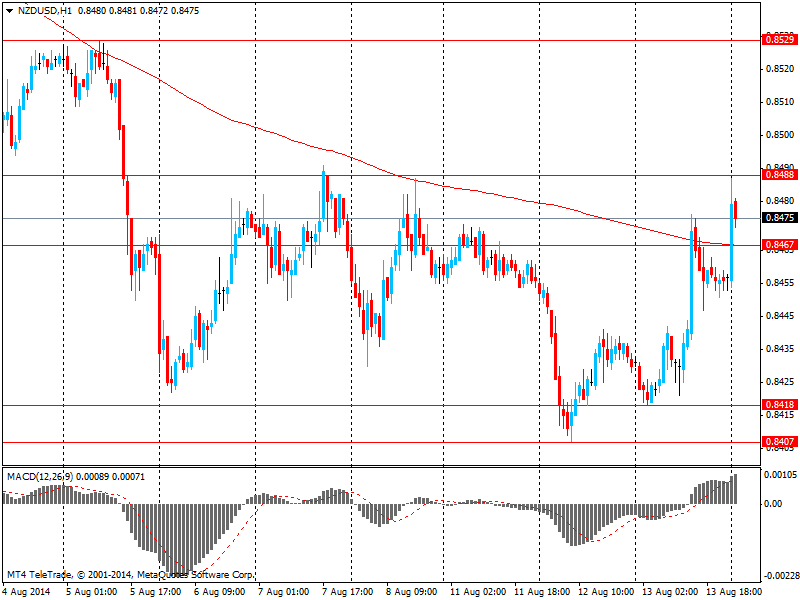Image resolution: width=800 pixels, height=600 pixels.
Task: Select the 0.00105 MACD scale value
Action: pos(781,475)
